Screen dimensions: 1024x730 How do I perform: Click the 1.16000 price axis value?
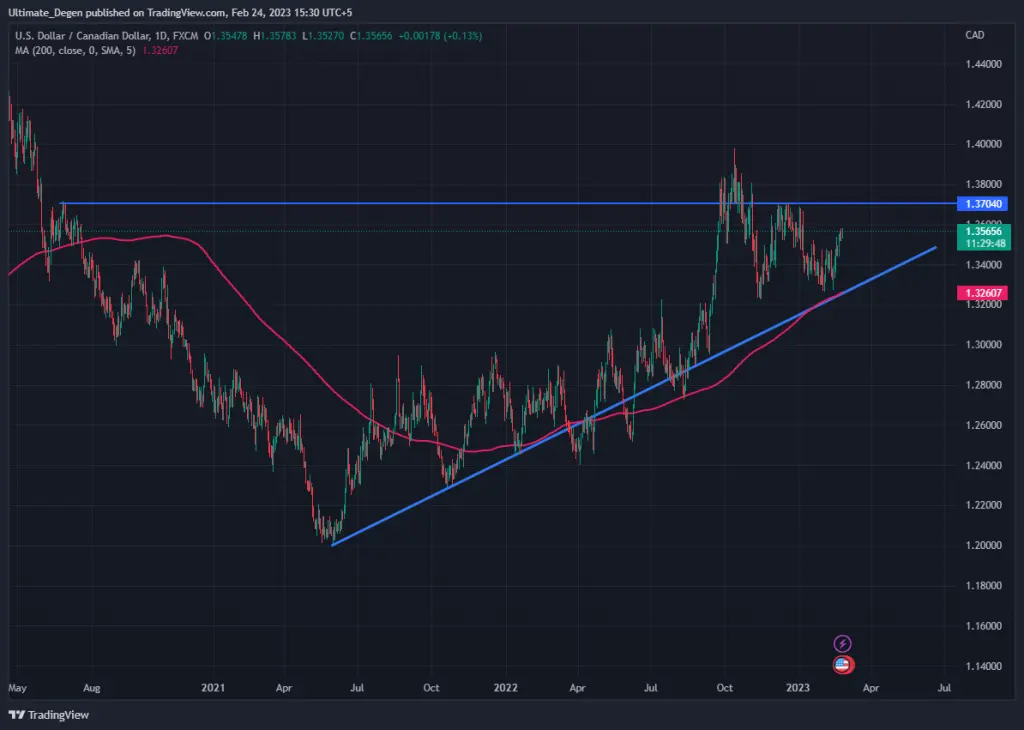(x=984, y=626)
